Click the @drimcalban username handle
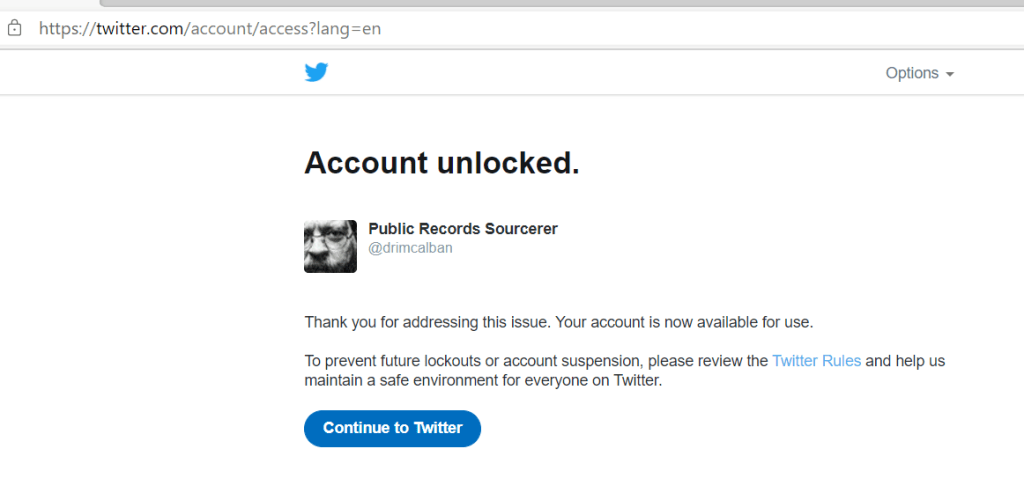This screenshot has height=493, width=1024. coord(410,248)
